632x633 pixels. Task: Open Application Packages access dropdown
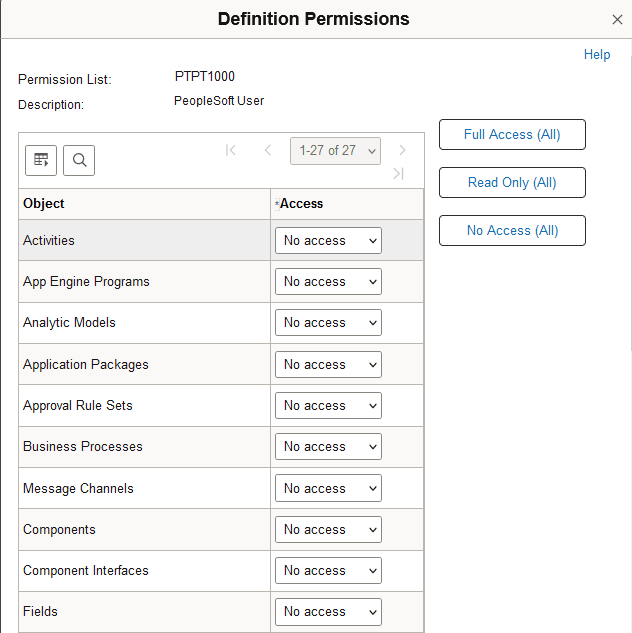pos(328,365)
